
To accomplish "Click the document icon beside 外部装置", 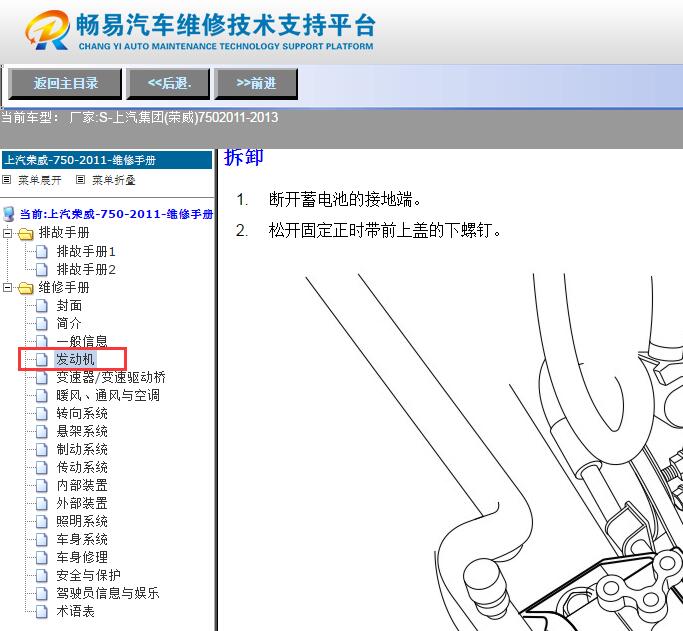I will 42,503.
